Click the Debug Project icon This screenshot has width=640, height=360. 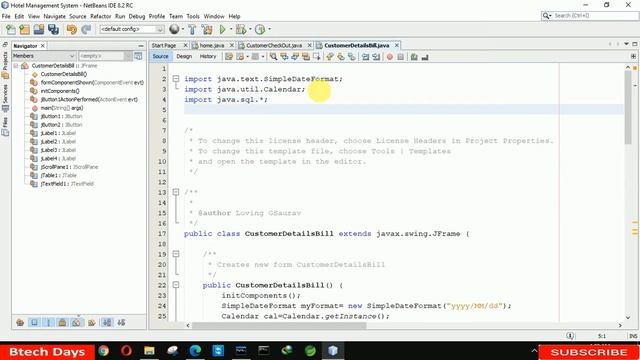tap(241, 29)
